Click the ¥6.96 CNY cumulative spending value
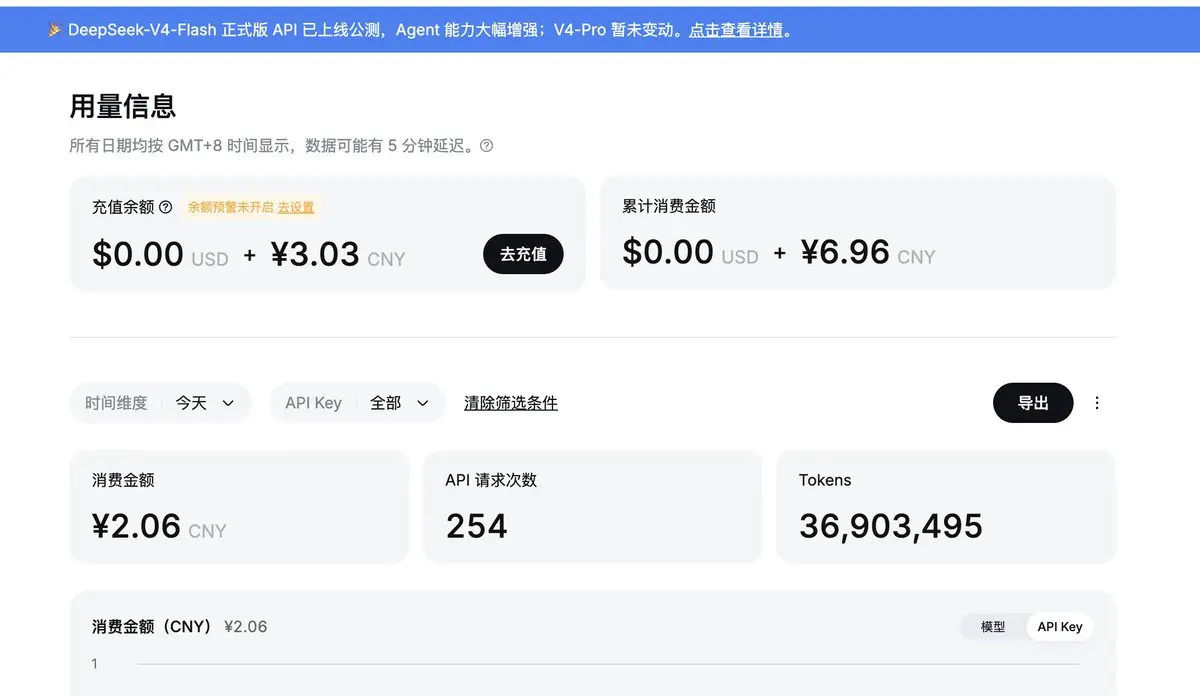The image size is (1200, 696). [868, 252]
